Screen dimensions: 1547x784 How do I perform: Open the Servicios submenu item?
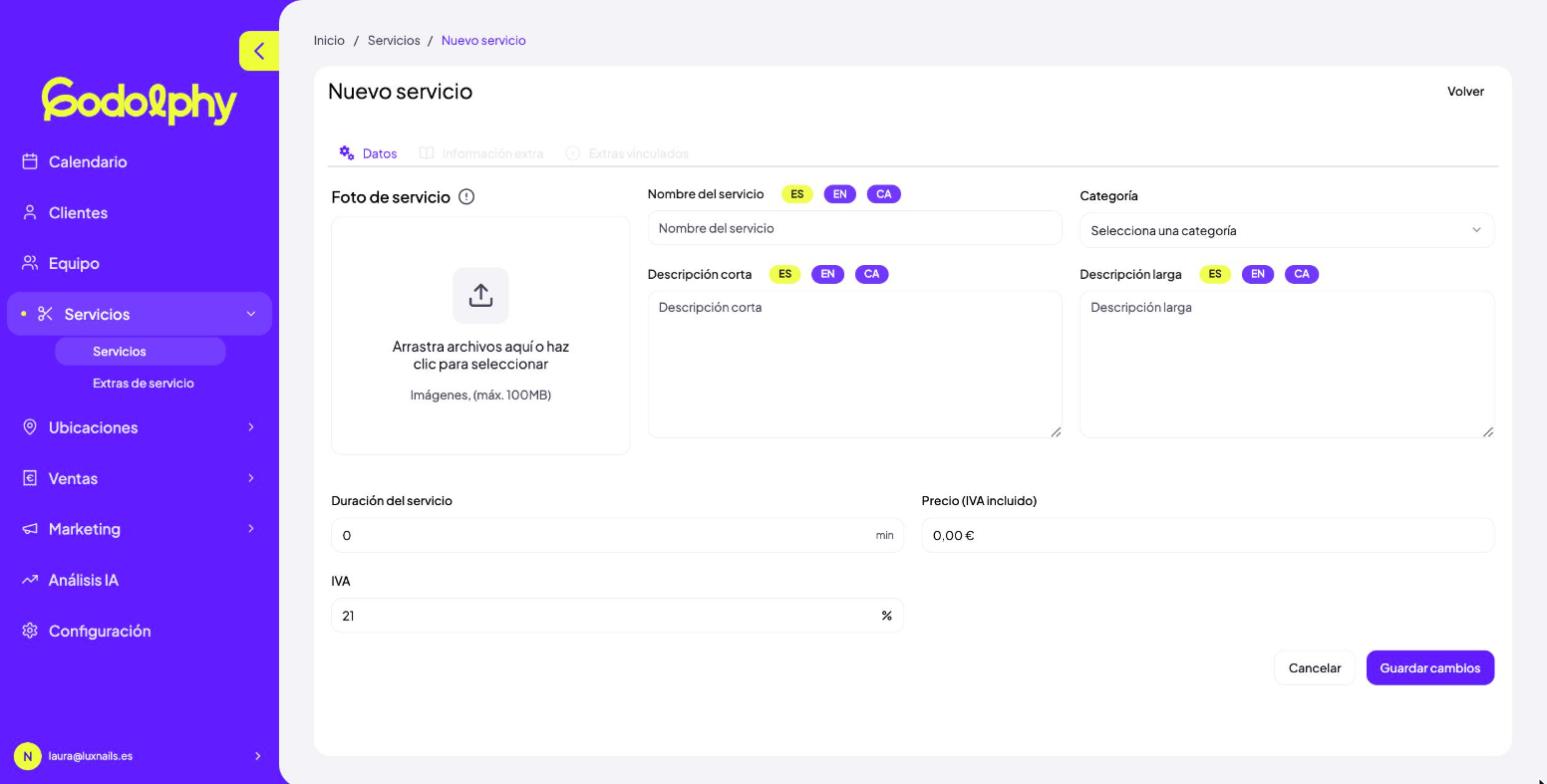tap(140, 351)
